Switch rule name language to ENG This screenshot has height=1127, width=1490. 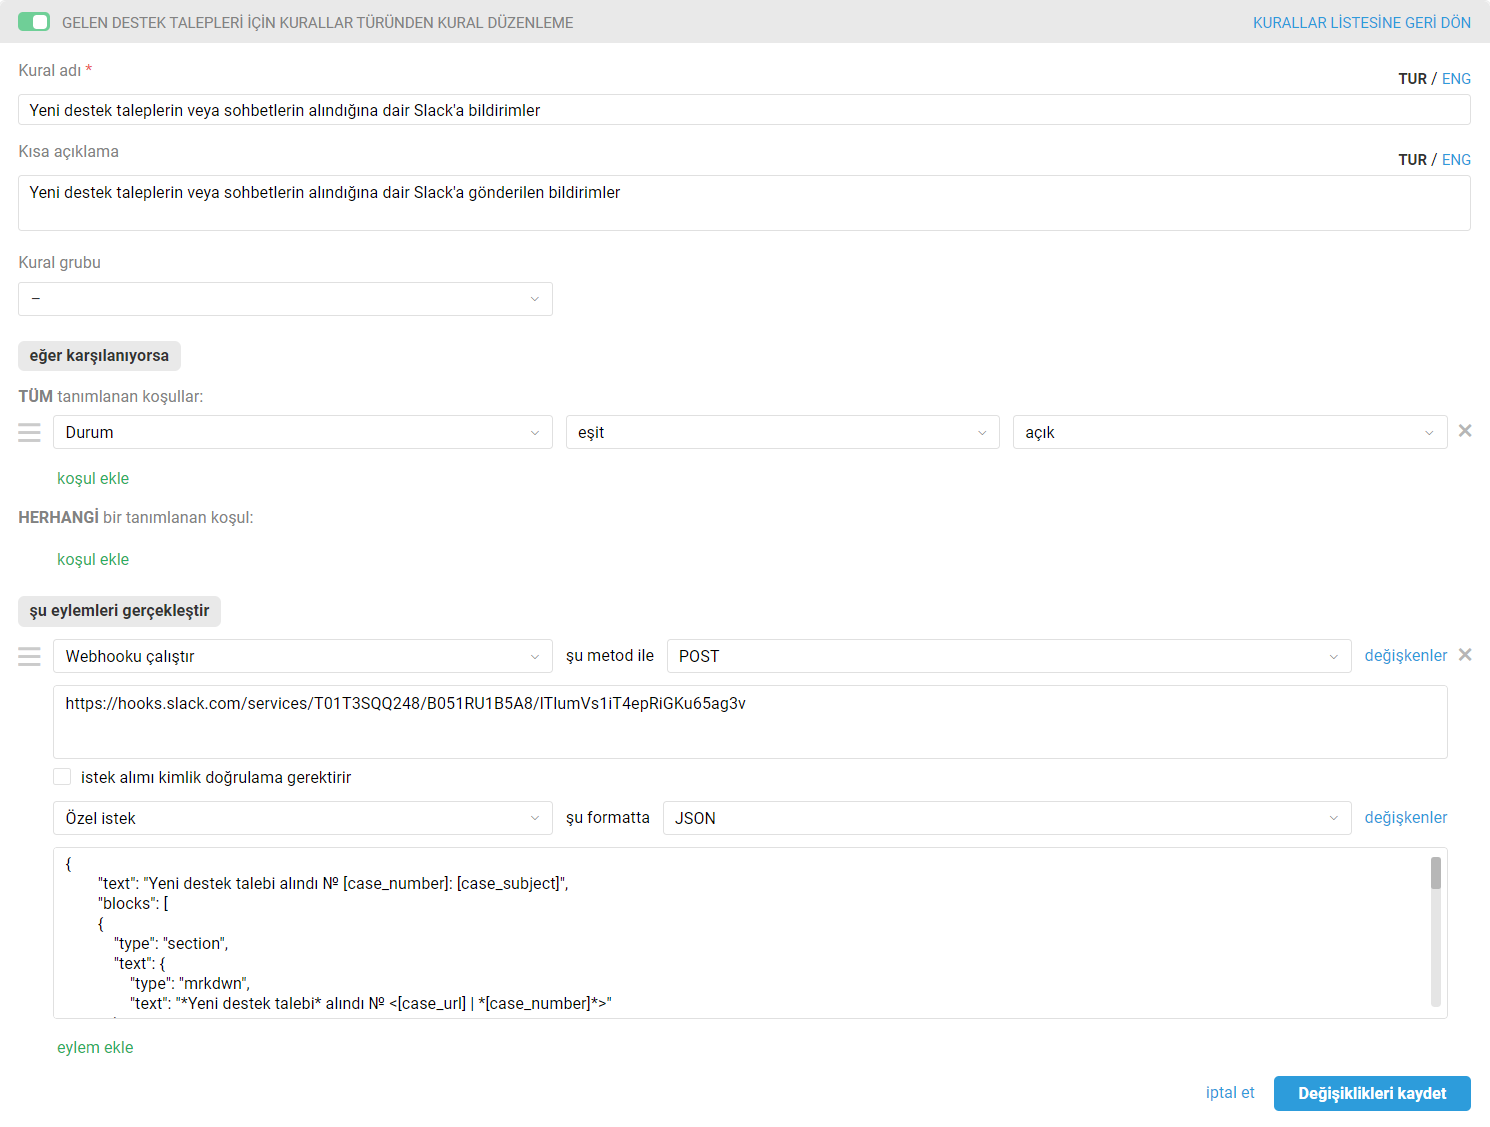(1456, 79)
